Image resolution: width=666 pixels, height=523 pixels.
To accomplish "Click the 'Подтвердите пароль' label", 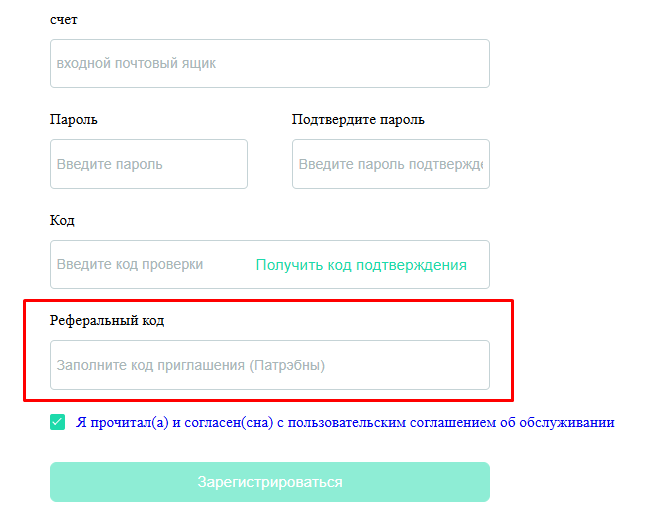I will [x=358, y=120].
